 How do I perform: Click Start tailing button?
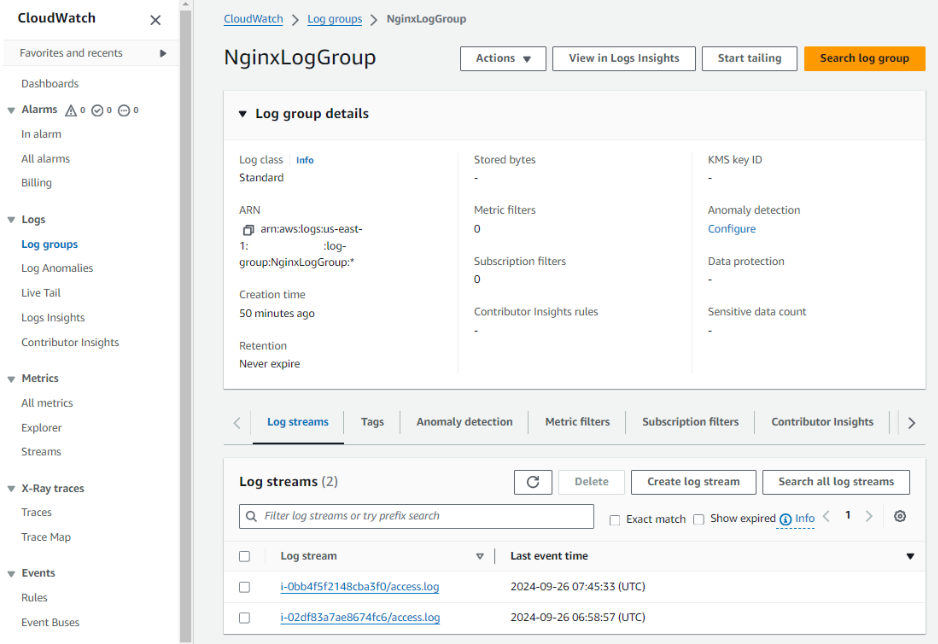click(750, 59)
